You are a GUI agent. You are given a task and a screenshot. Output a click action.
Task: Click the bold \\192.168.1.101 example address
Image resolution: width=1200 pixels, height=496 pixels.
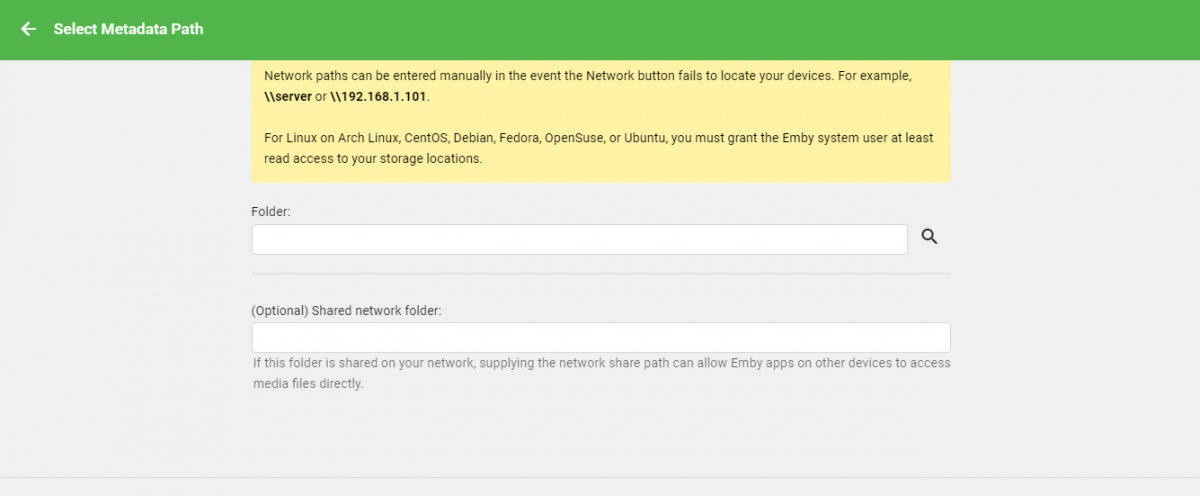click(x=379, y=97)
